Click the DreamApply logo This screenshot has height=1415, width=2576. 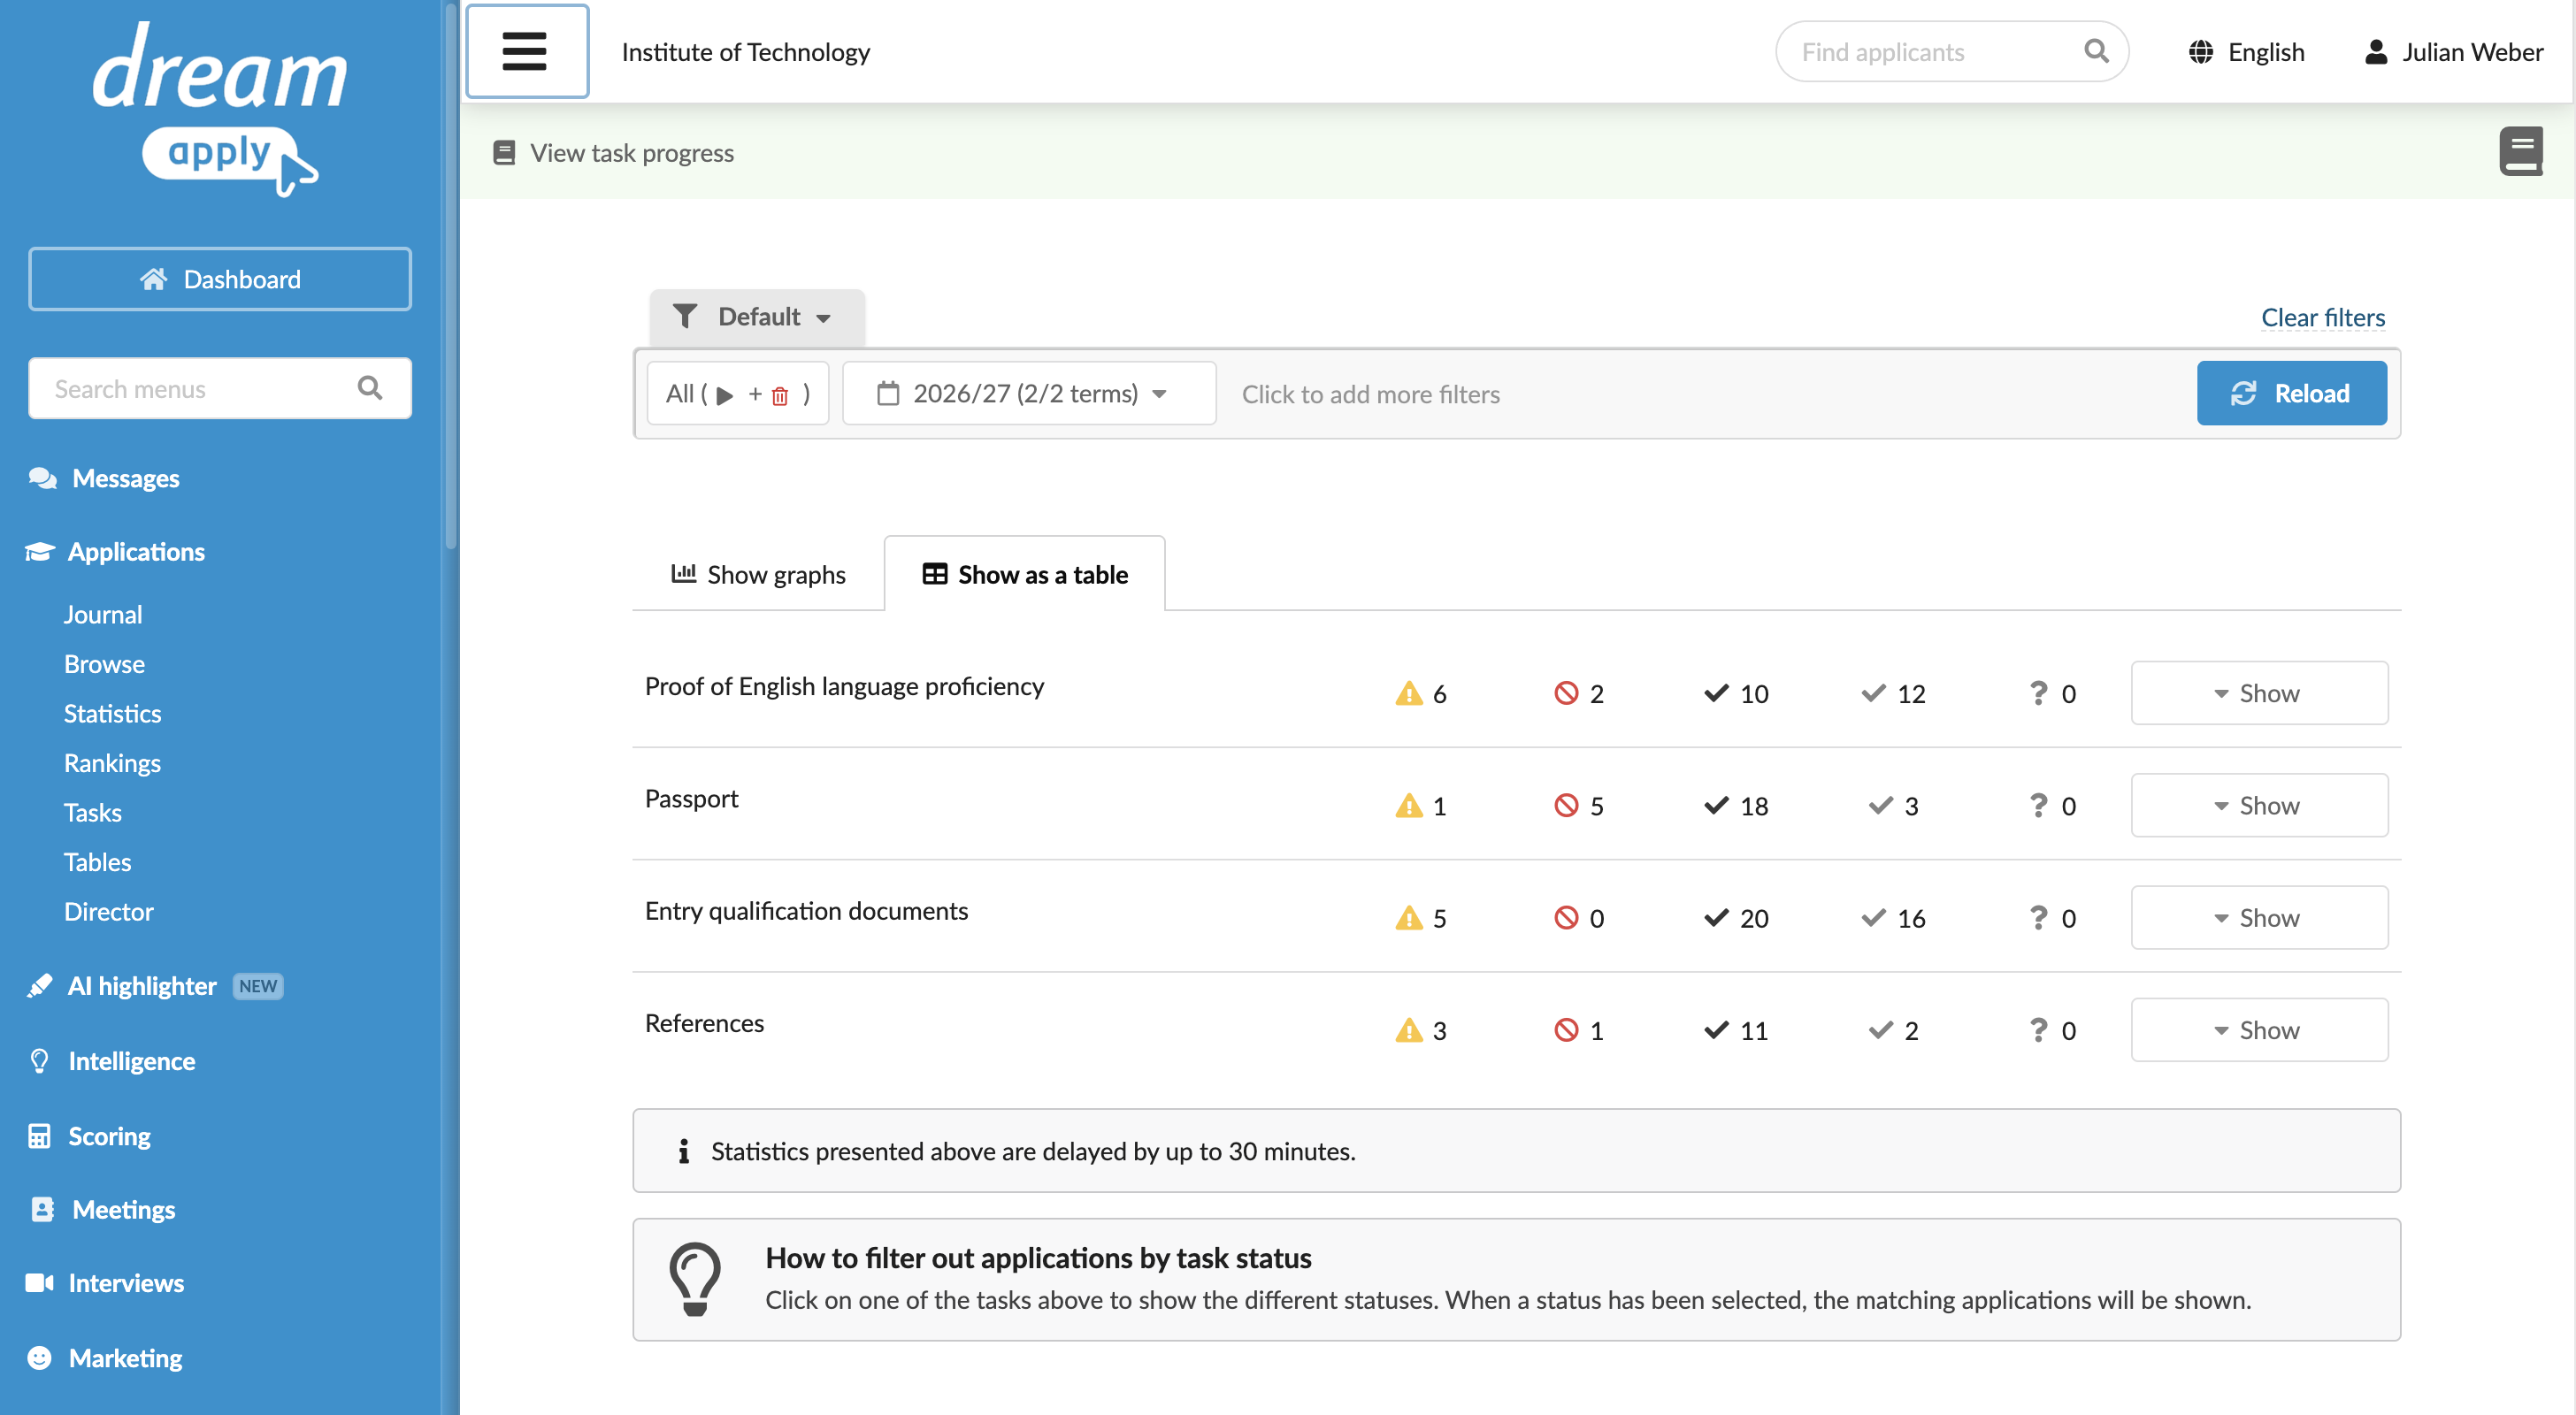pyautogui.click(x=219, y=109)
